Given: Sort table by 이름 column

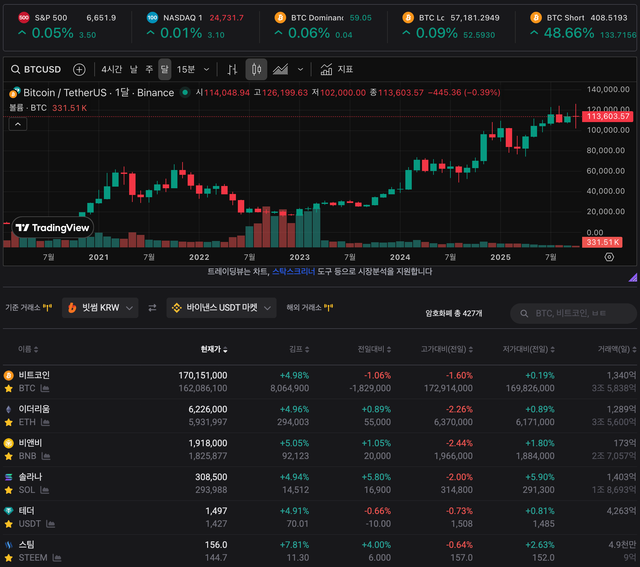Looking at the screenshot, I should pos(28,349).
